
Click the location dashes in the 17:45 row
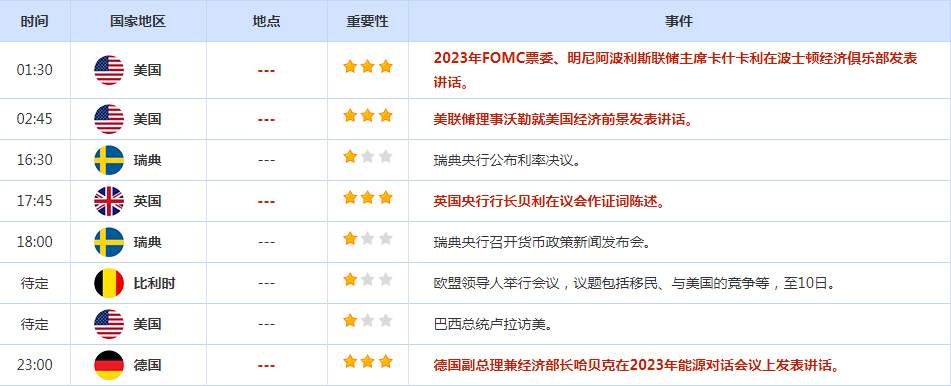click(x=266, y=201)
